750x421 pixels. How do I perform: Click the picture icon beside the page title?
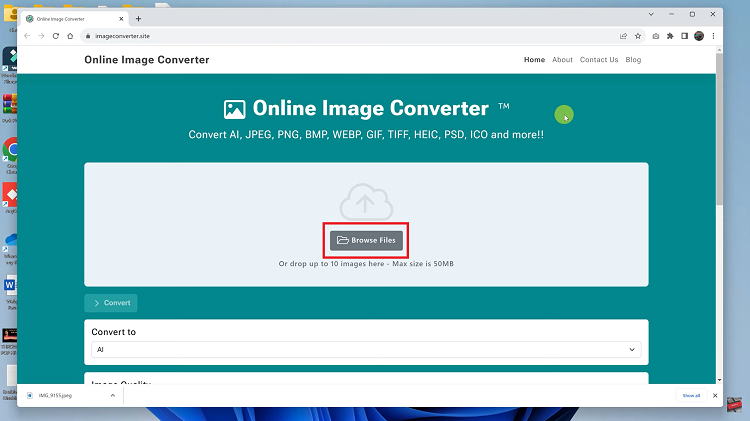click(x=234, y=110)
